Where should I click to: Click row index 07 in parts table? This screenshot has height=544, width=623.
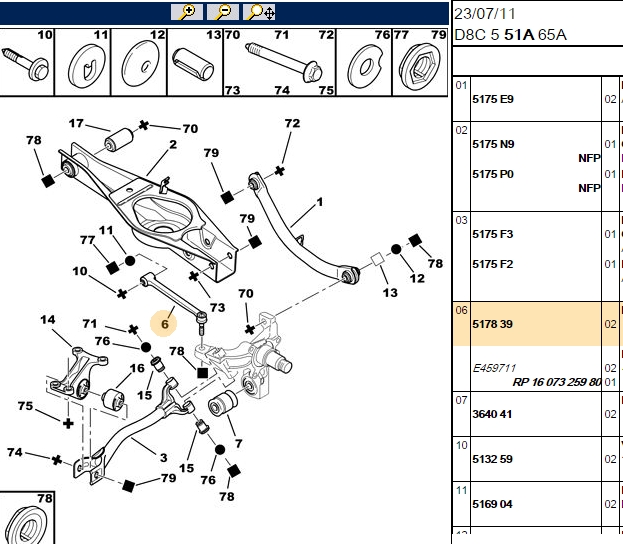[461, 400]
